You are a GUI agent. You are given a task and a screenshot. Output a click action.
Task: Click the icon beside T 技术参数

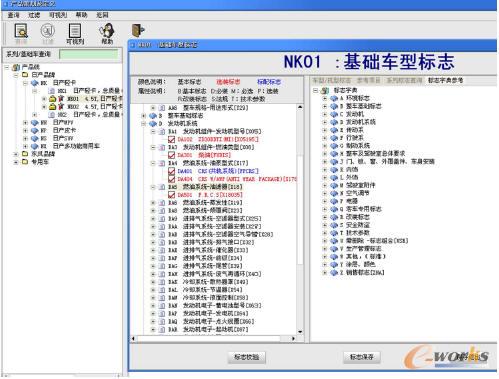[x=334, y=233]
